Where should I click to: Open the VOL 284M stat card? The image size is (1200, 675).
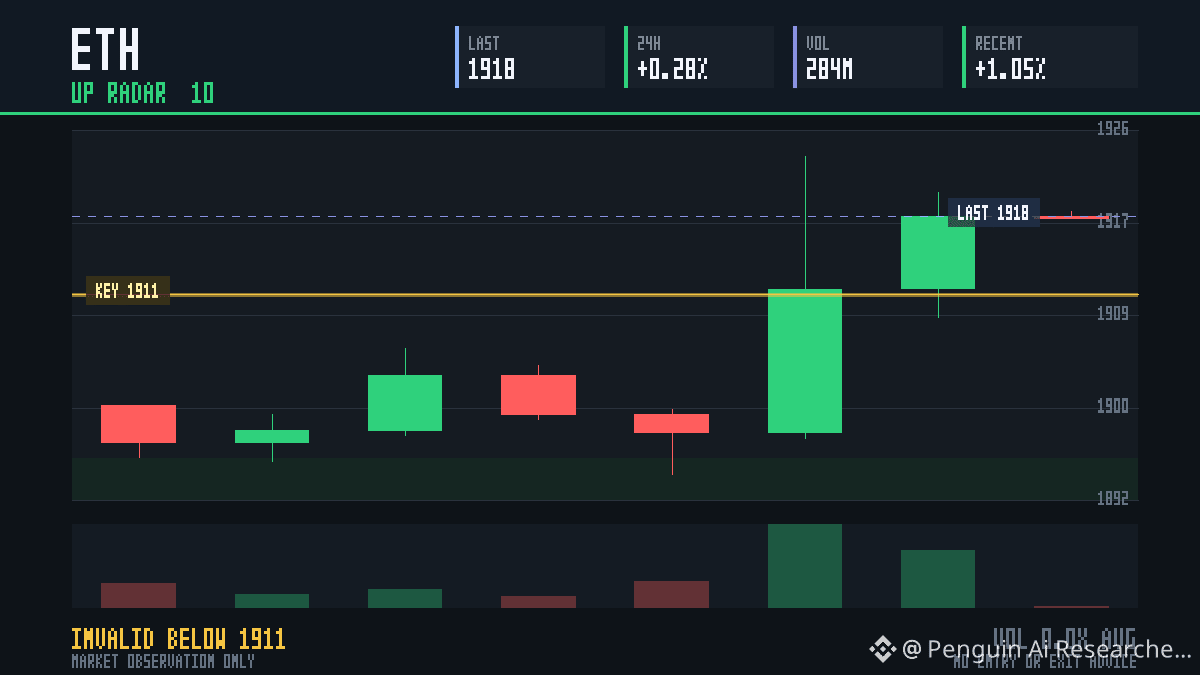click(x=868, y=57)
